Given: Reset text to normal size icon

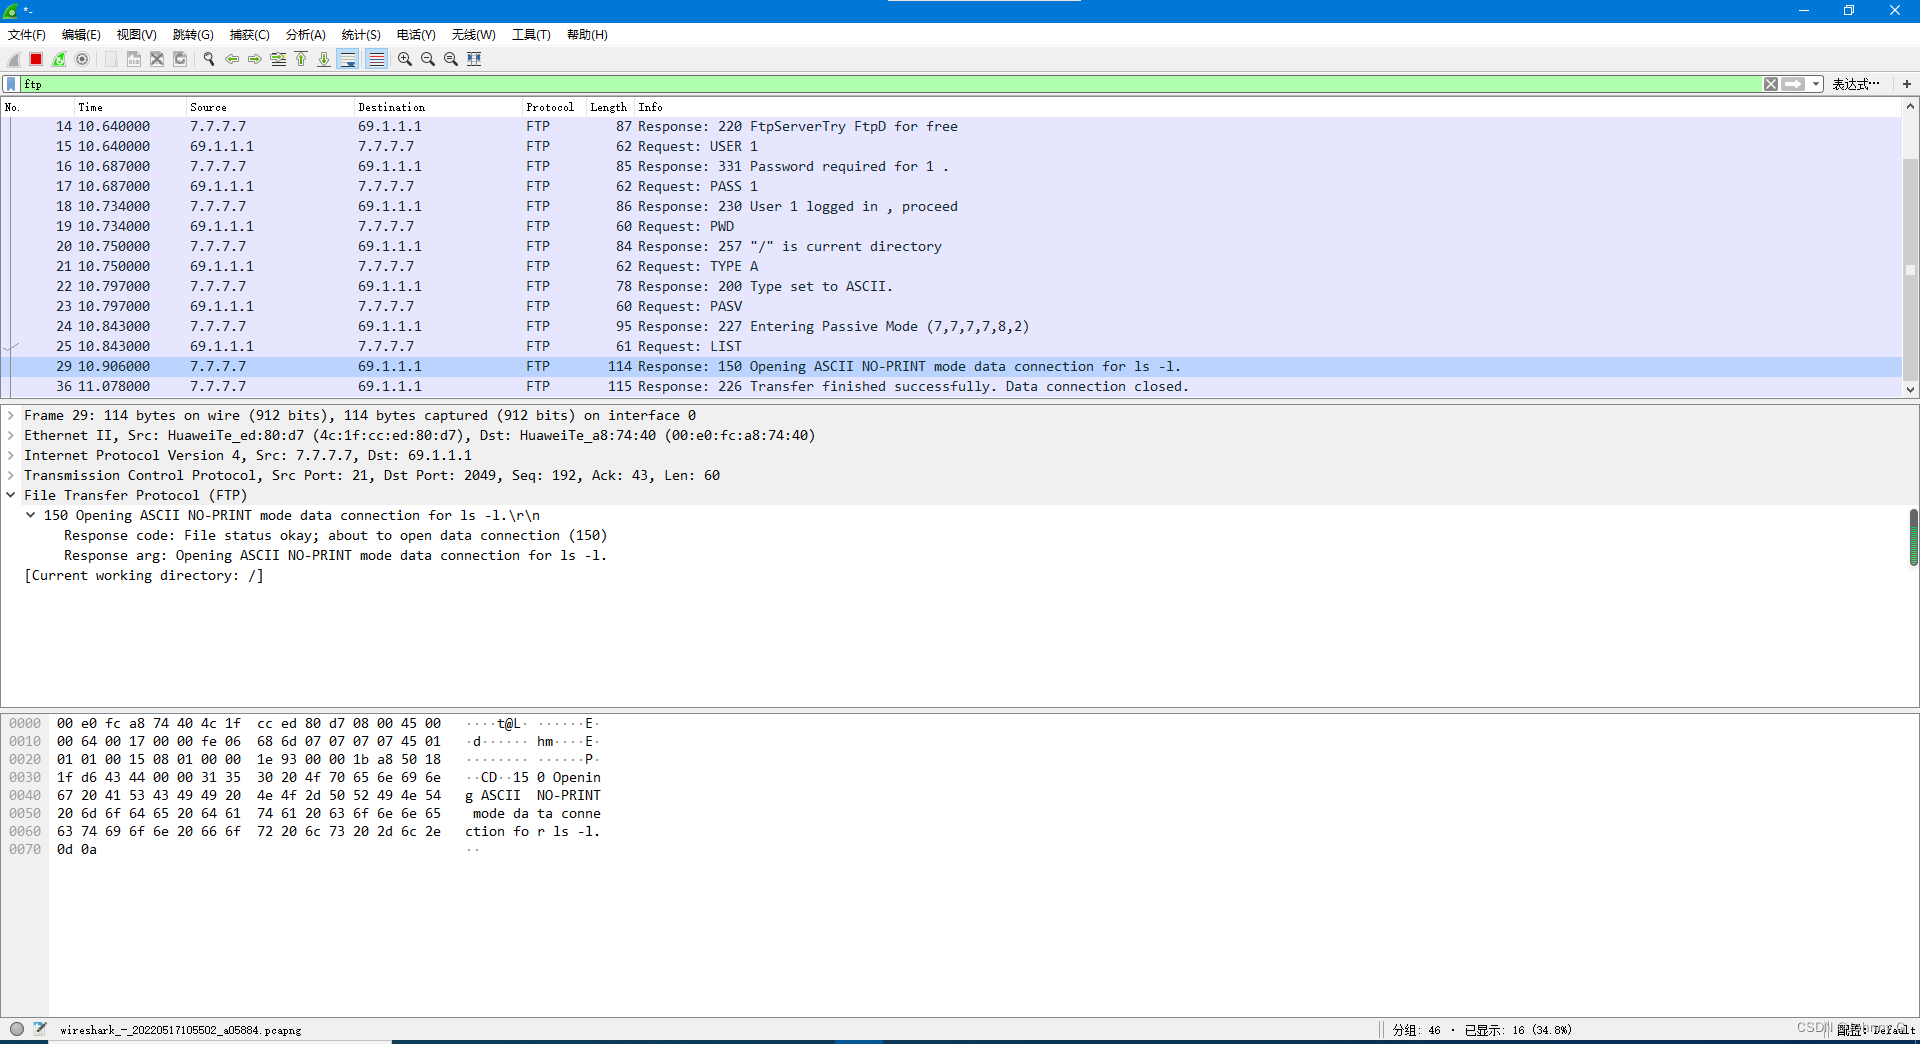Looking at the screenshot, I should point(451,59).
